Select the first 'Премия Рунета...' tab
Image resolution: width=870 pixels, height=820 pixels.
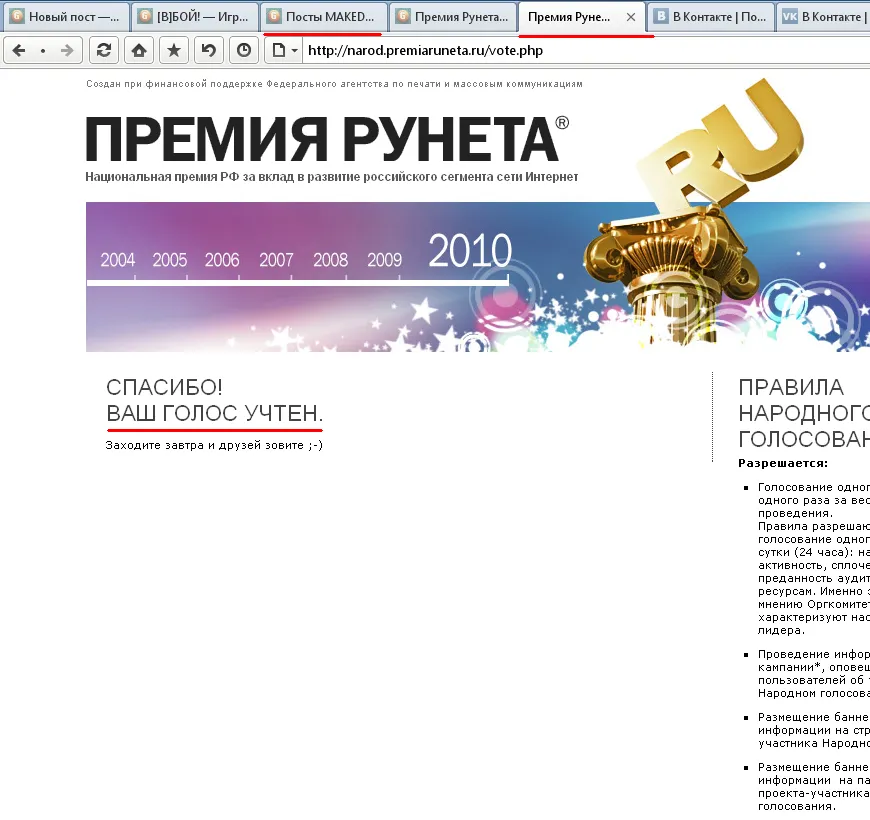click(x=452, y=17)
